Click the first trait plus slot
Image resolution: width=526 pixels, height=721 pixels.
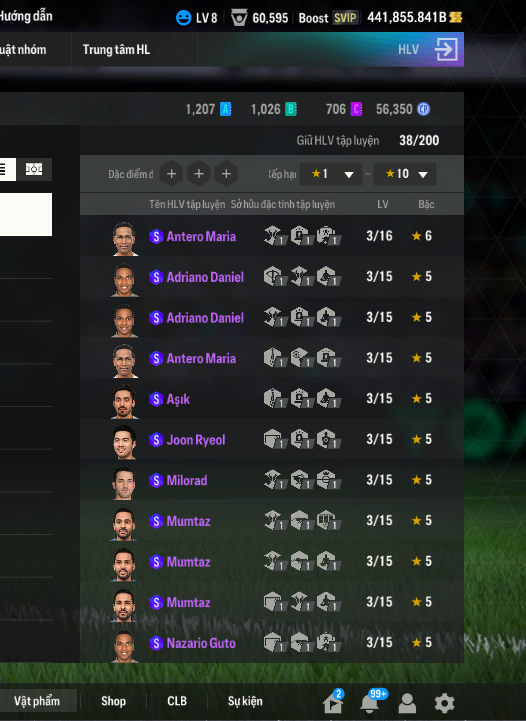click(x=172, y=174)
